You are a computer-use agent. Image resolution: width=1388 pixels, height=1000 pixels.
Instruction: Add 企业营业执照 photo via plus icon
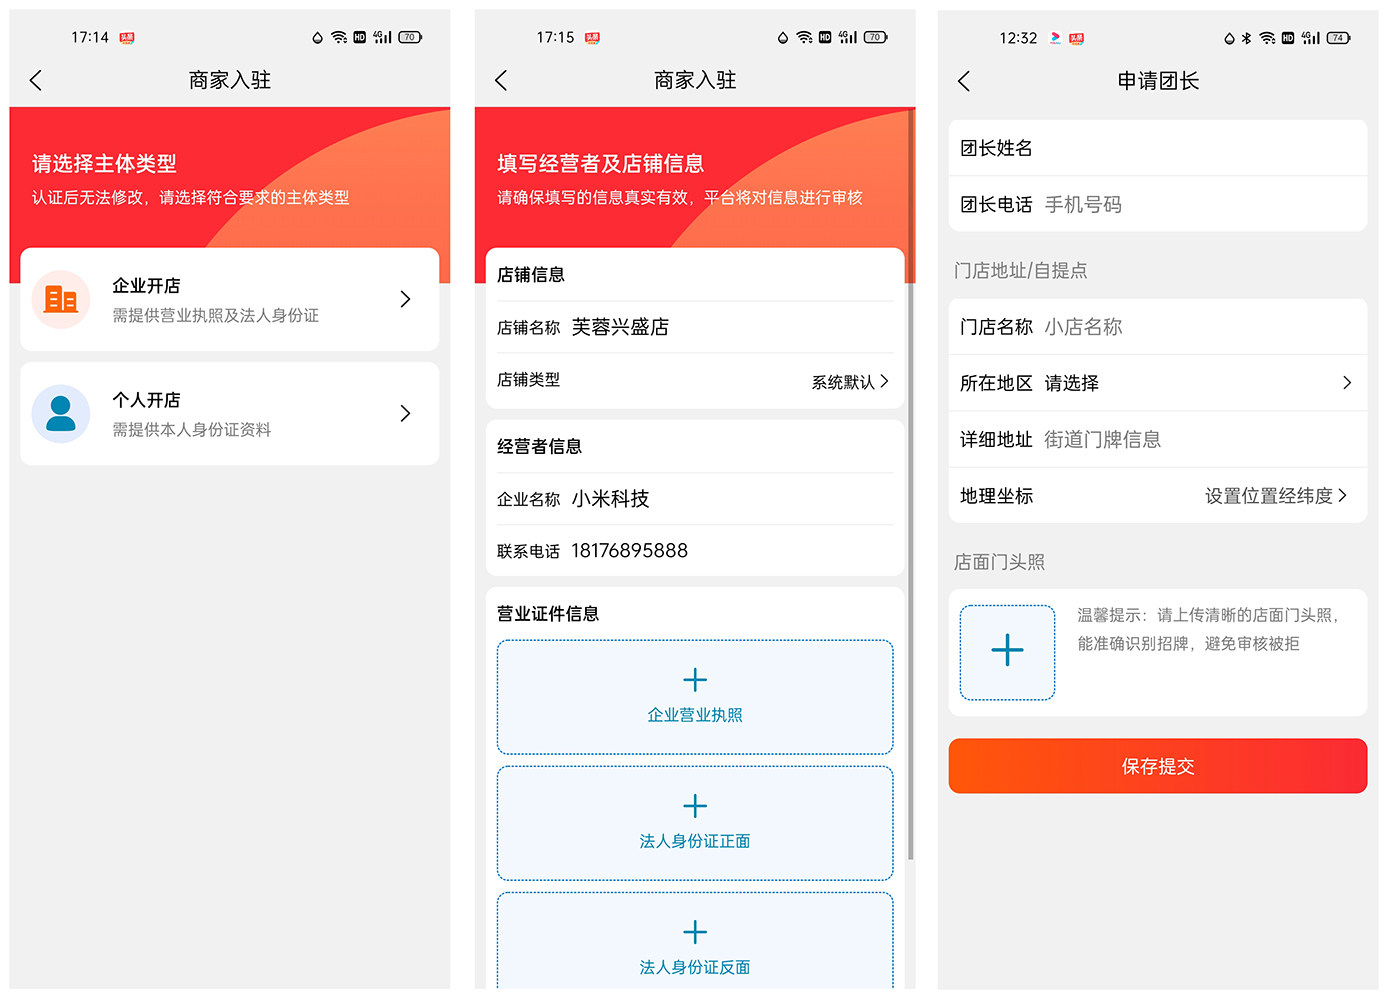[x=695, y=680]
